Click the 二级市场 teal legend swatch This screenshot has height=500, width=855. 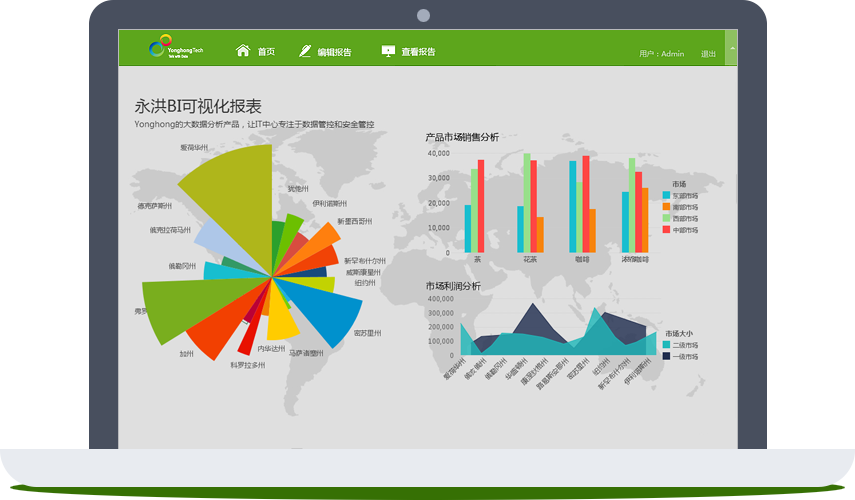(666, 345)
